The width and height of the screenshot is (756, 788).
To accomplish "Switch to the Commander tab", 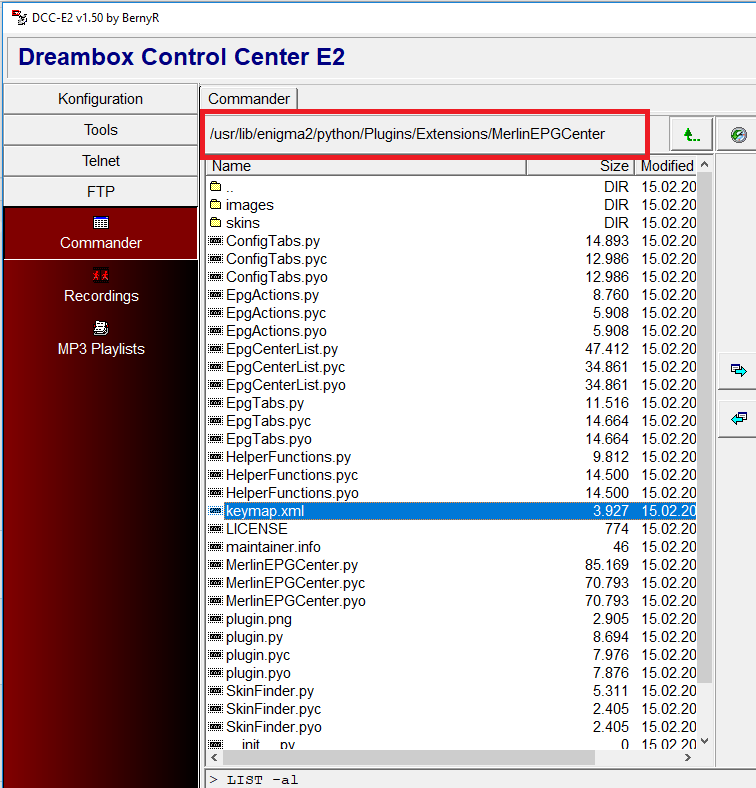I will [x=249, y=99].
